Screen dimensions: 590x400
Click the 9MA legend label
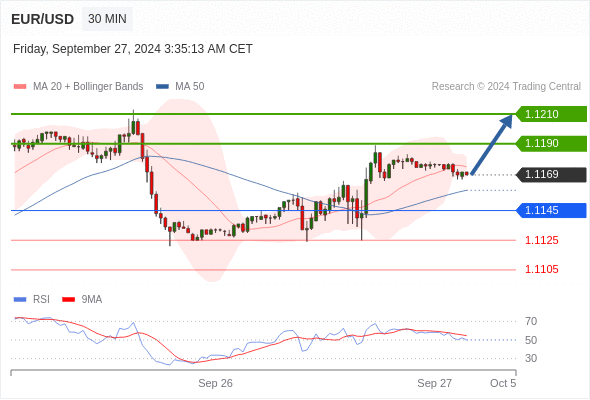[x=92, y=300]
